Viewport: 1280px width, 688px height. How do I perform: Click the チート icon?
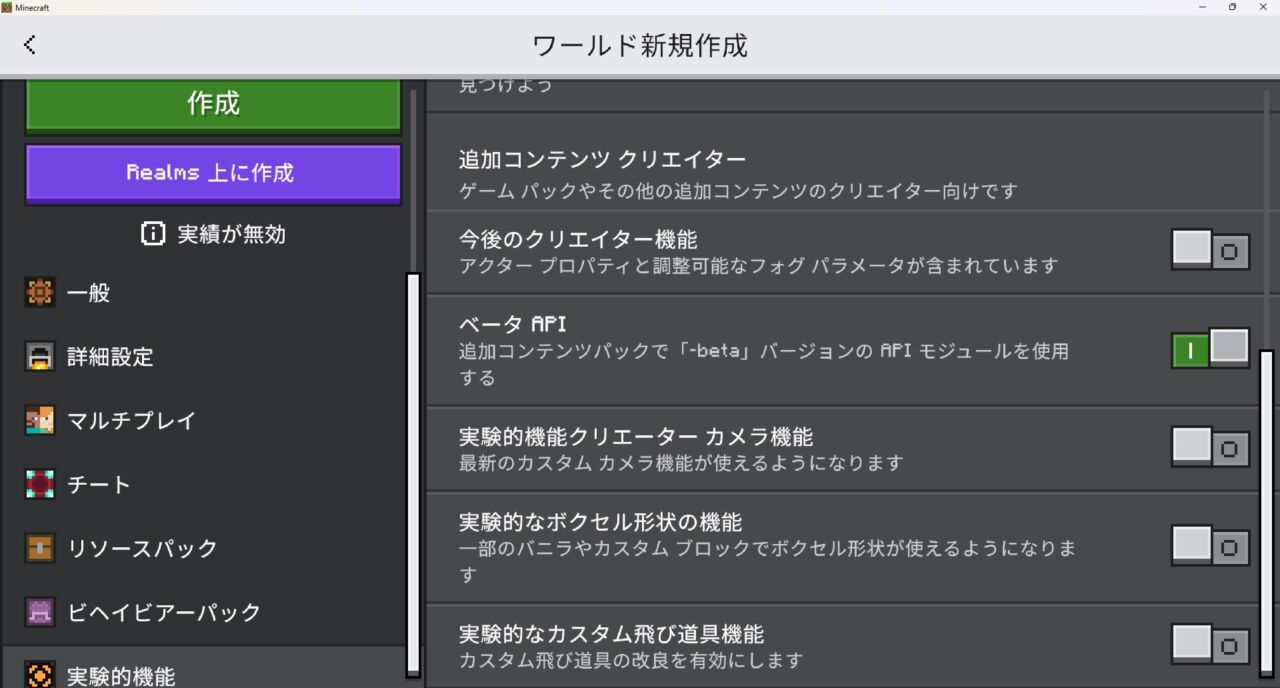pos(40,485)
